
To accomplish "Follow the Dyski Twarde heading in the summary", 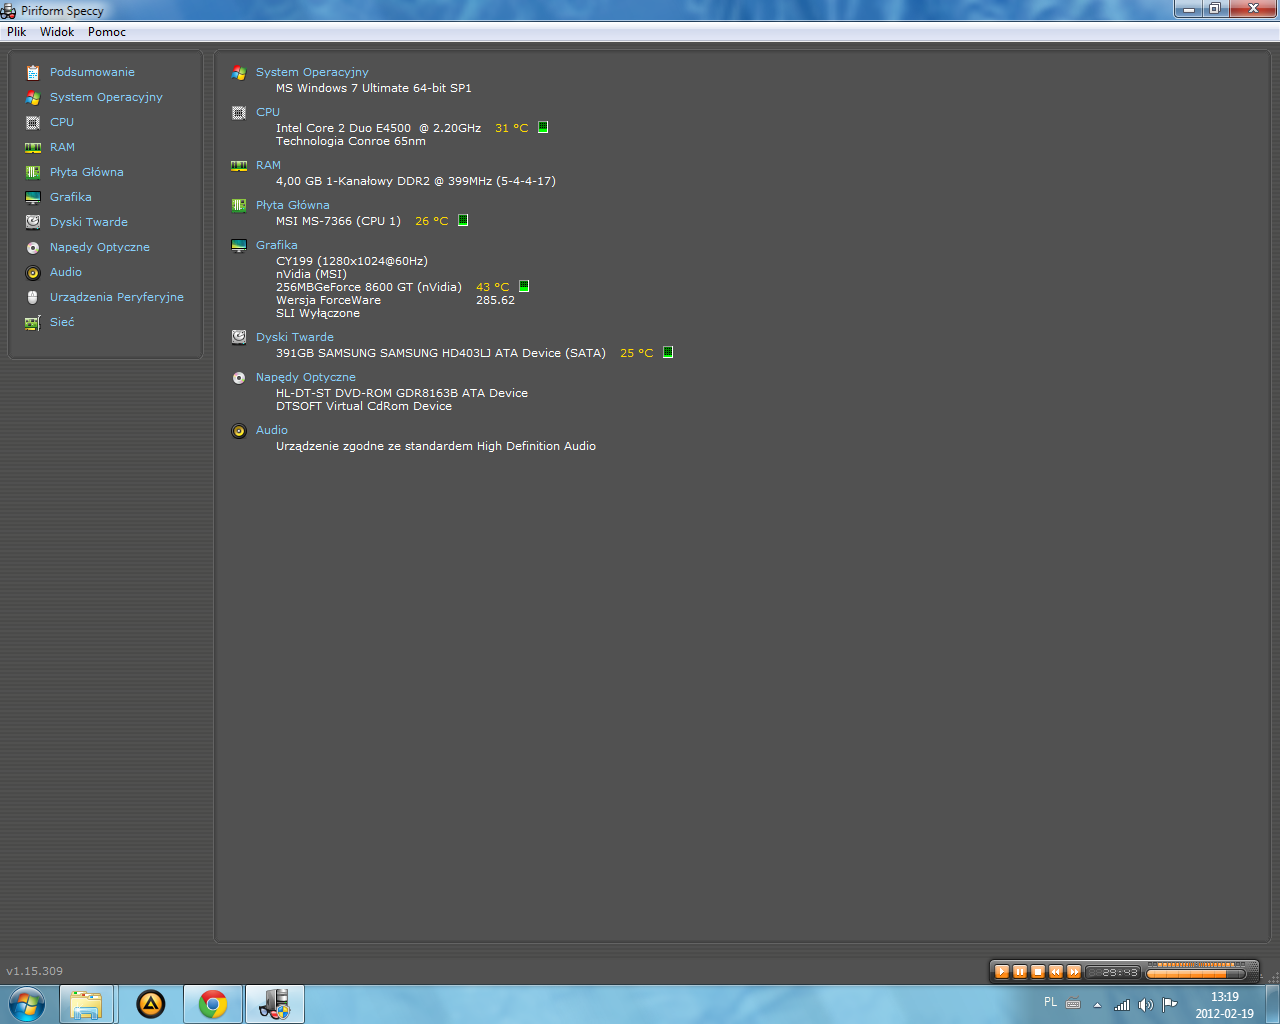I will click(295, 337).
